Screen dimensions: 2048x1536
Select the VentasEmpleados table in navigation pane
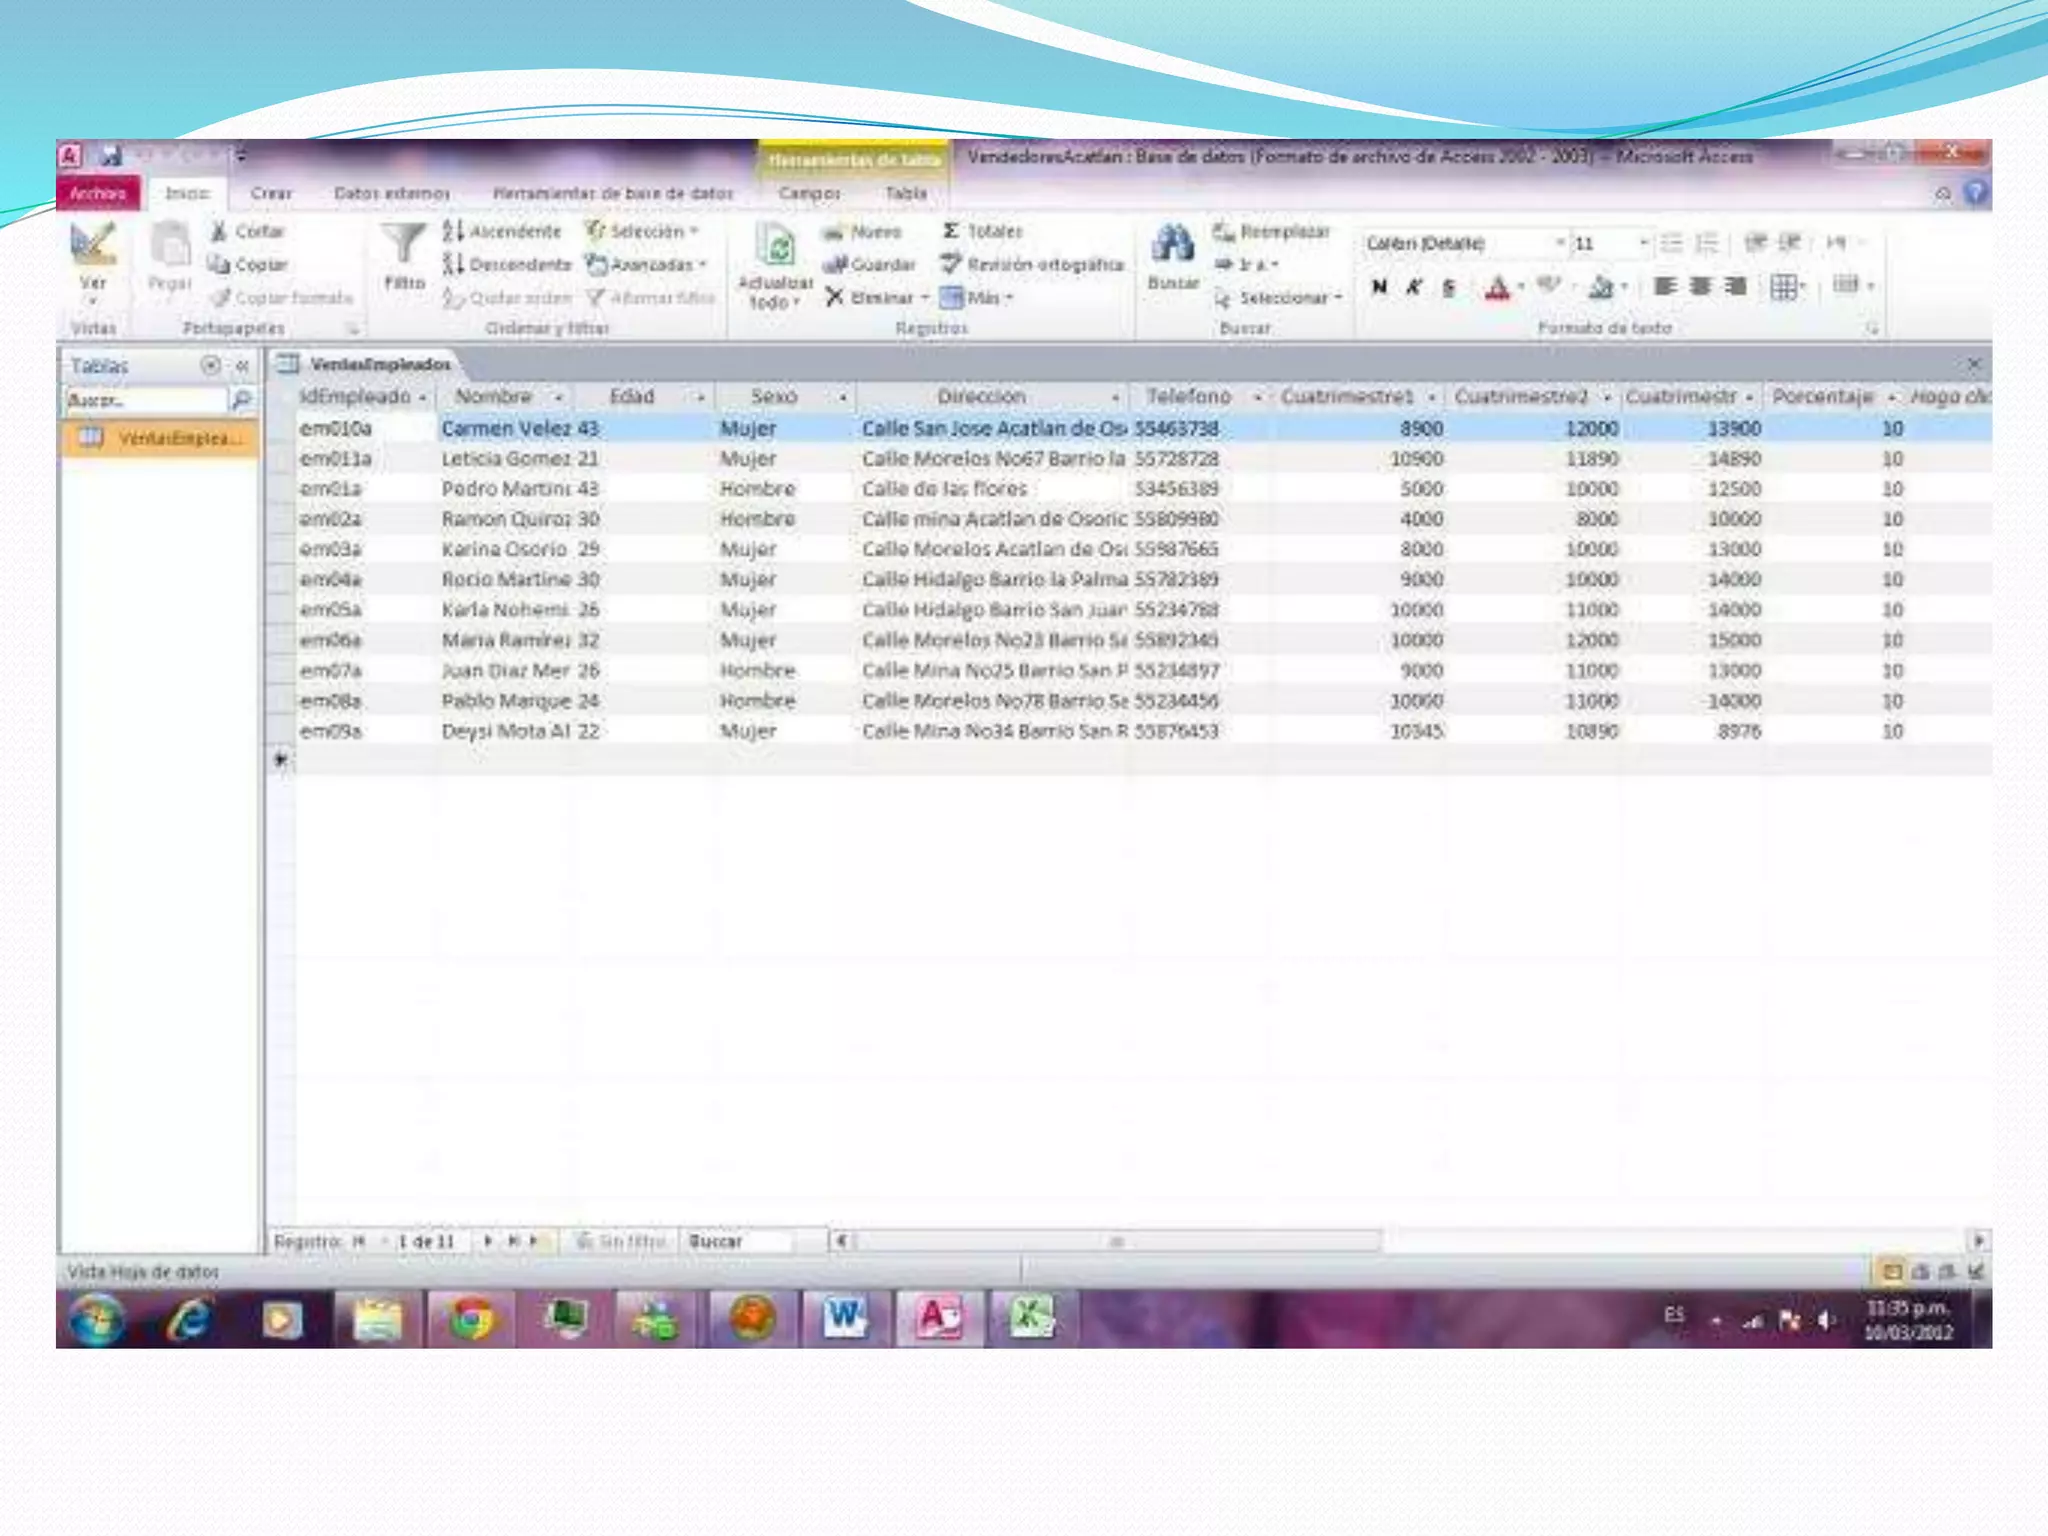point(163,438)
